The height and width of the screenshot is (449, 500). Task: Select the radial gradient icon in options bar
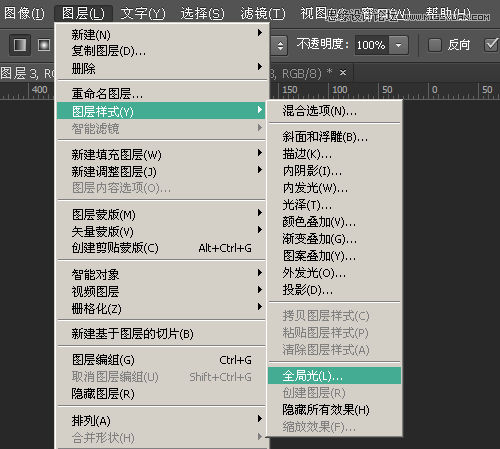[x=44, y=45]
